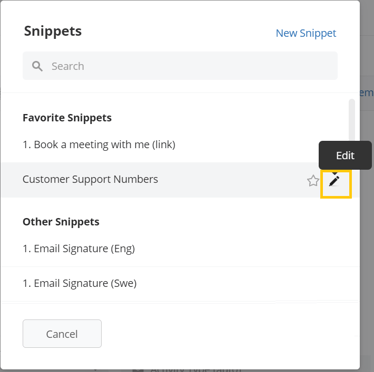374x372 pixels.
Task: Open the New Snippet link
Action: click(306, 33)
